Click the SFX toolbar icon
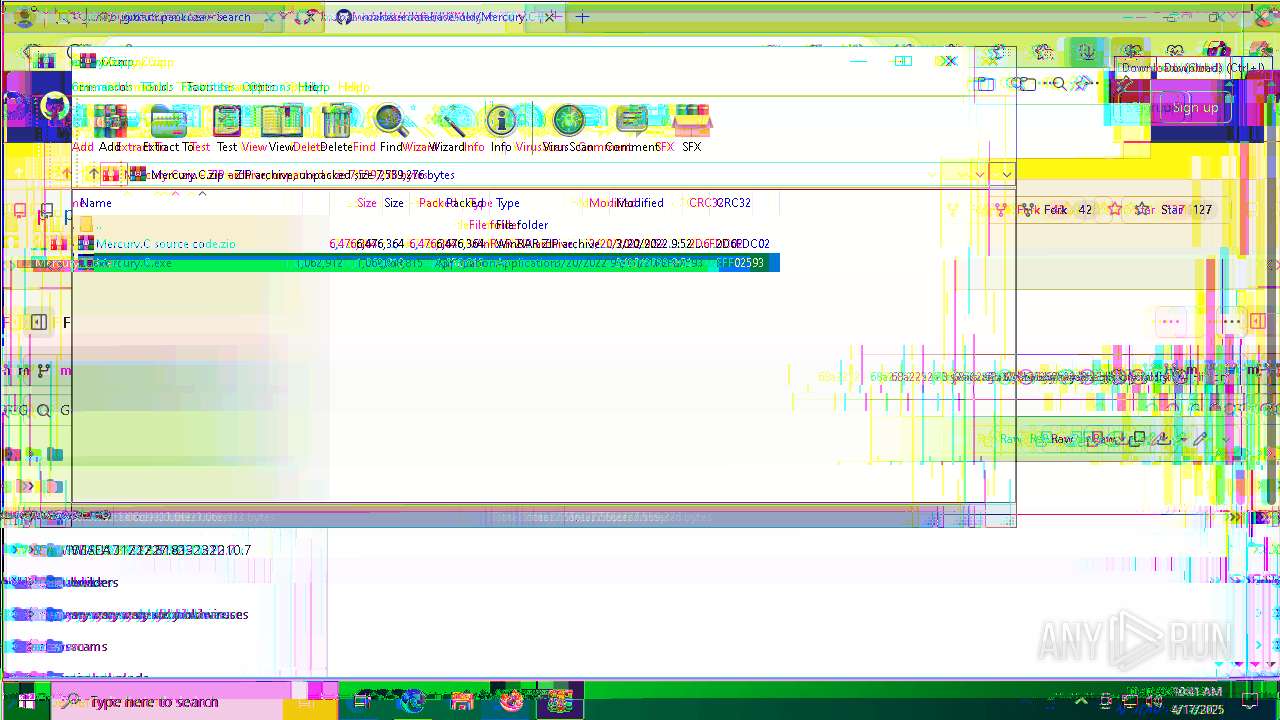 pos(691,128)
